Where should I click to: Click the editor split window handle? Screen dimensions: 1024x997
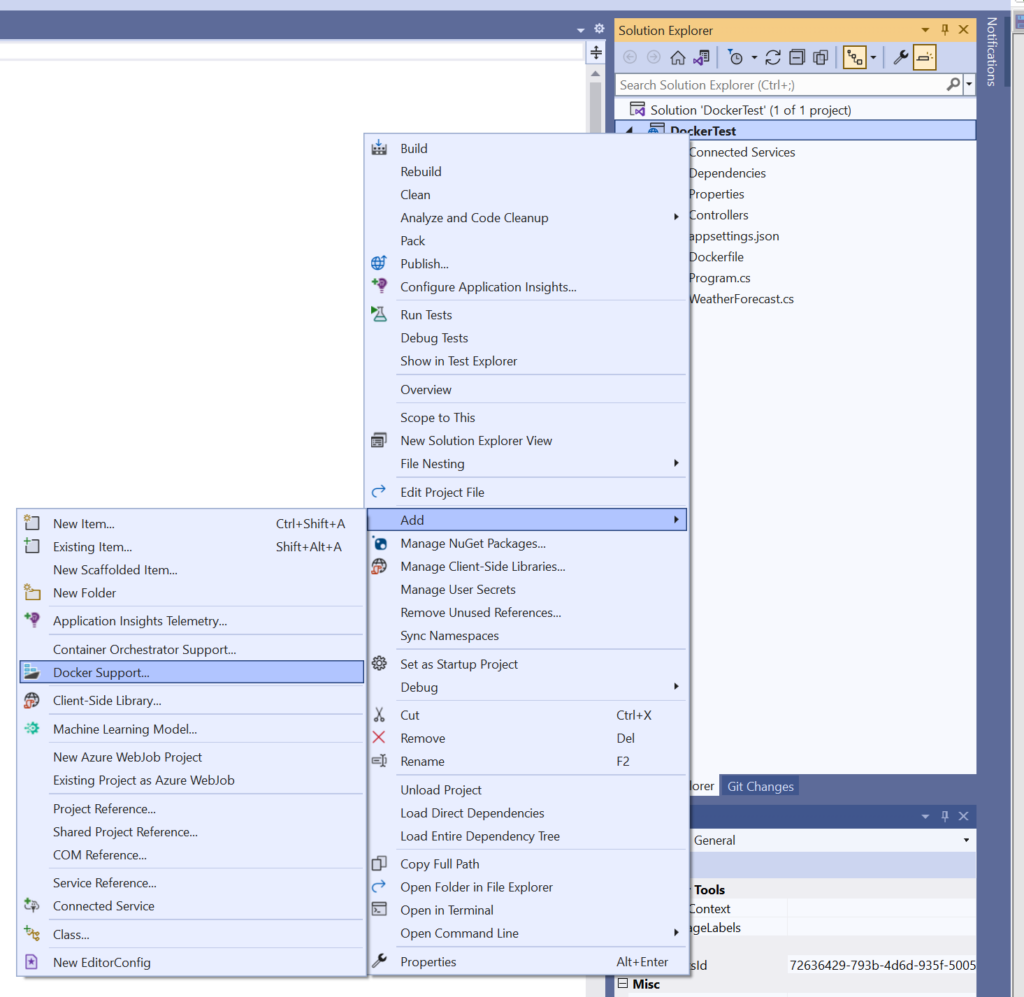pos(596,52)
